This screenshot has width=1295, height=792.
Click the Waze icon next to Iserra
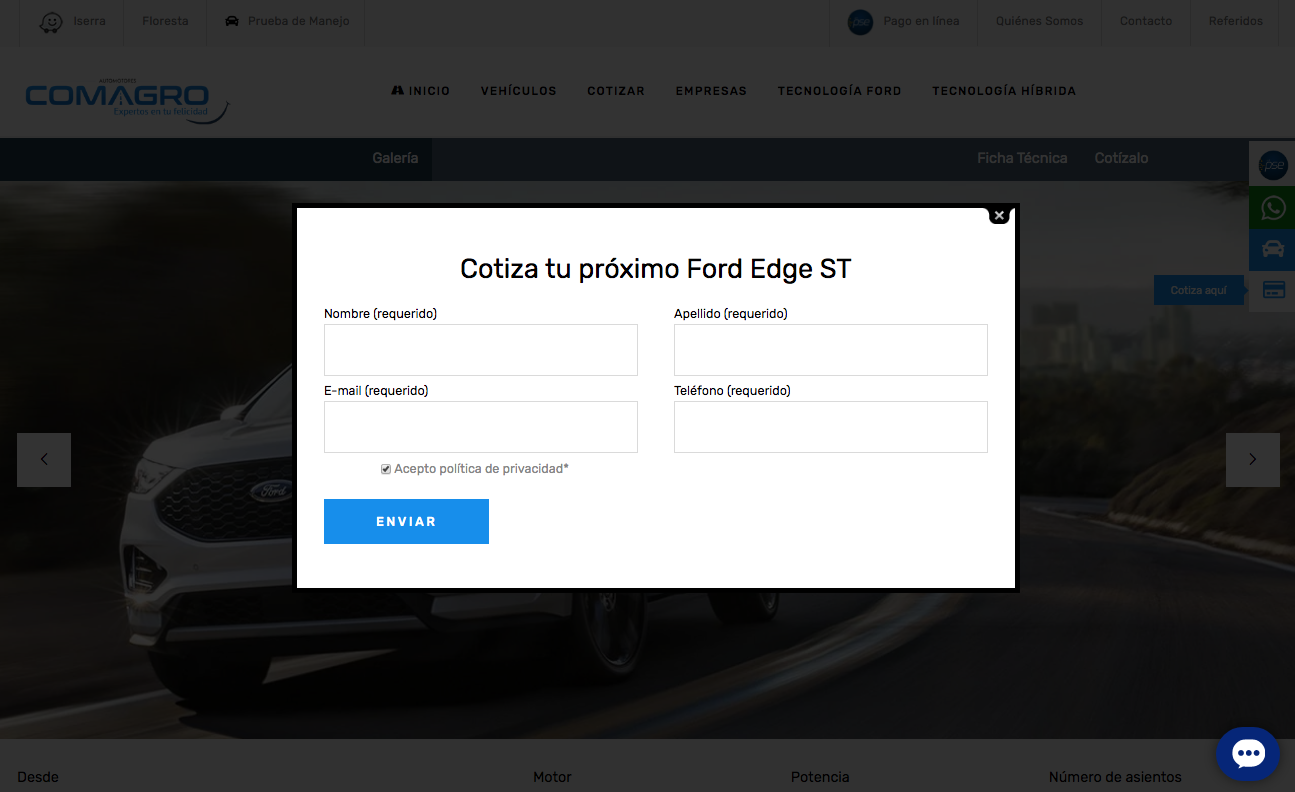click(x=50, y=22)
